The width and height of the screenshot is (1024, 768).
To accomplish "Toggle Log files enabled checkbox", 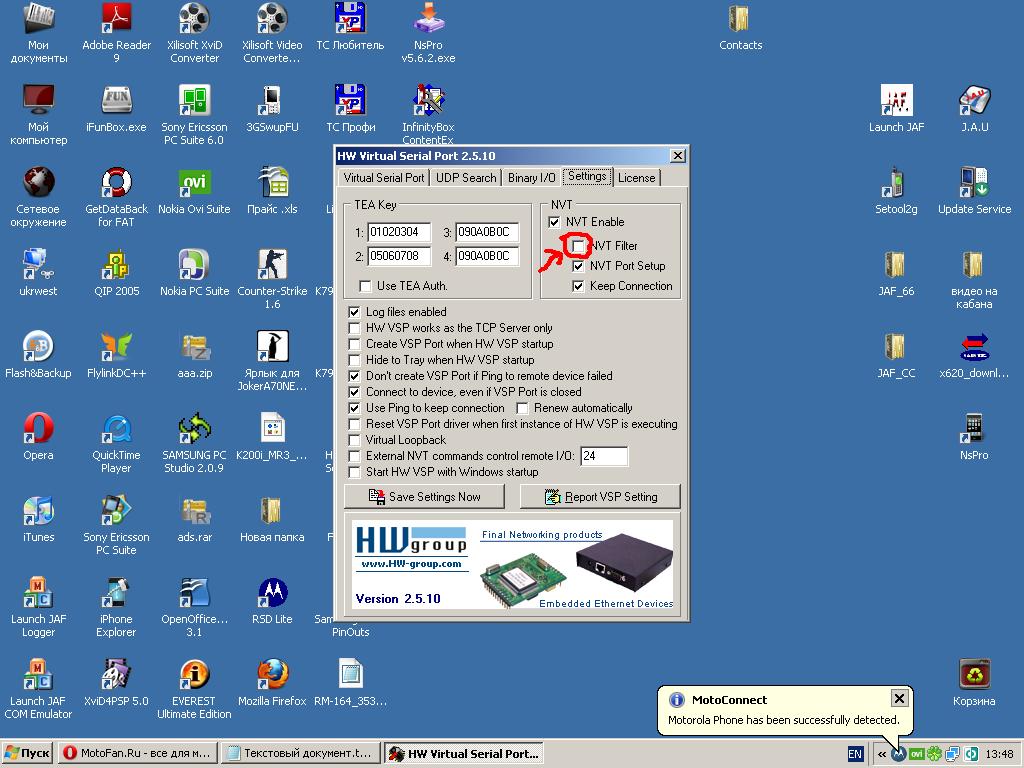I will (x=354, y=312).
